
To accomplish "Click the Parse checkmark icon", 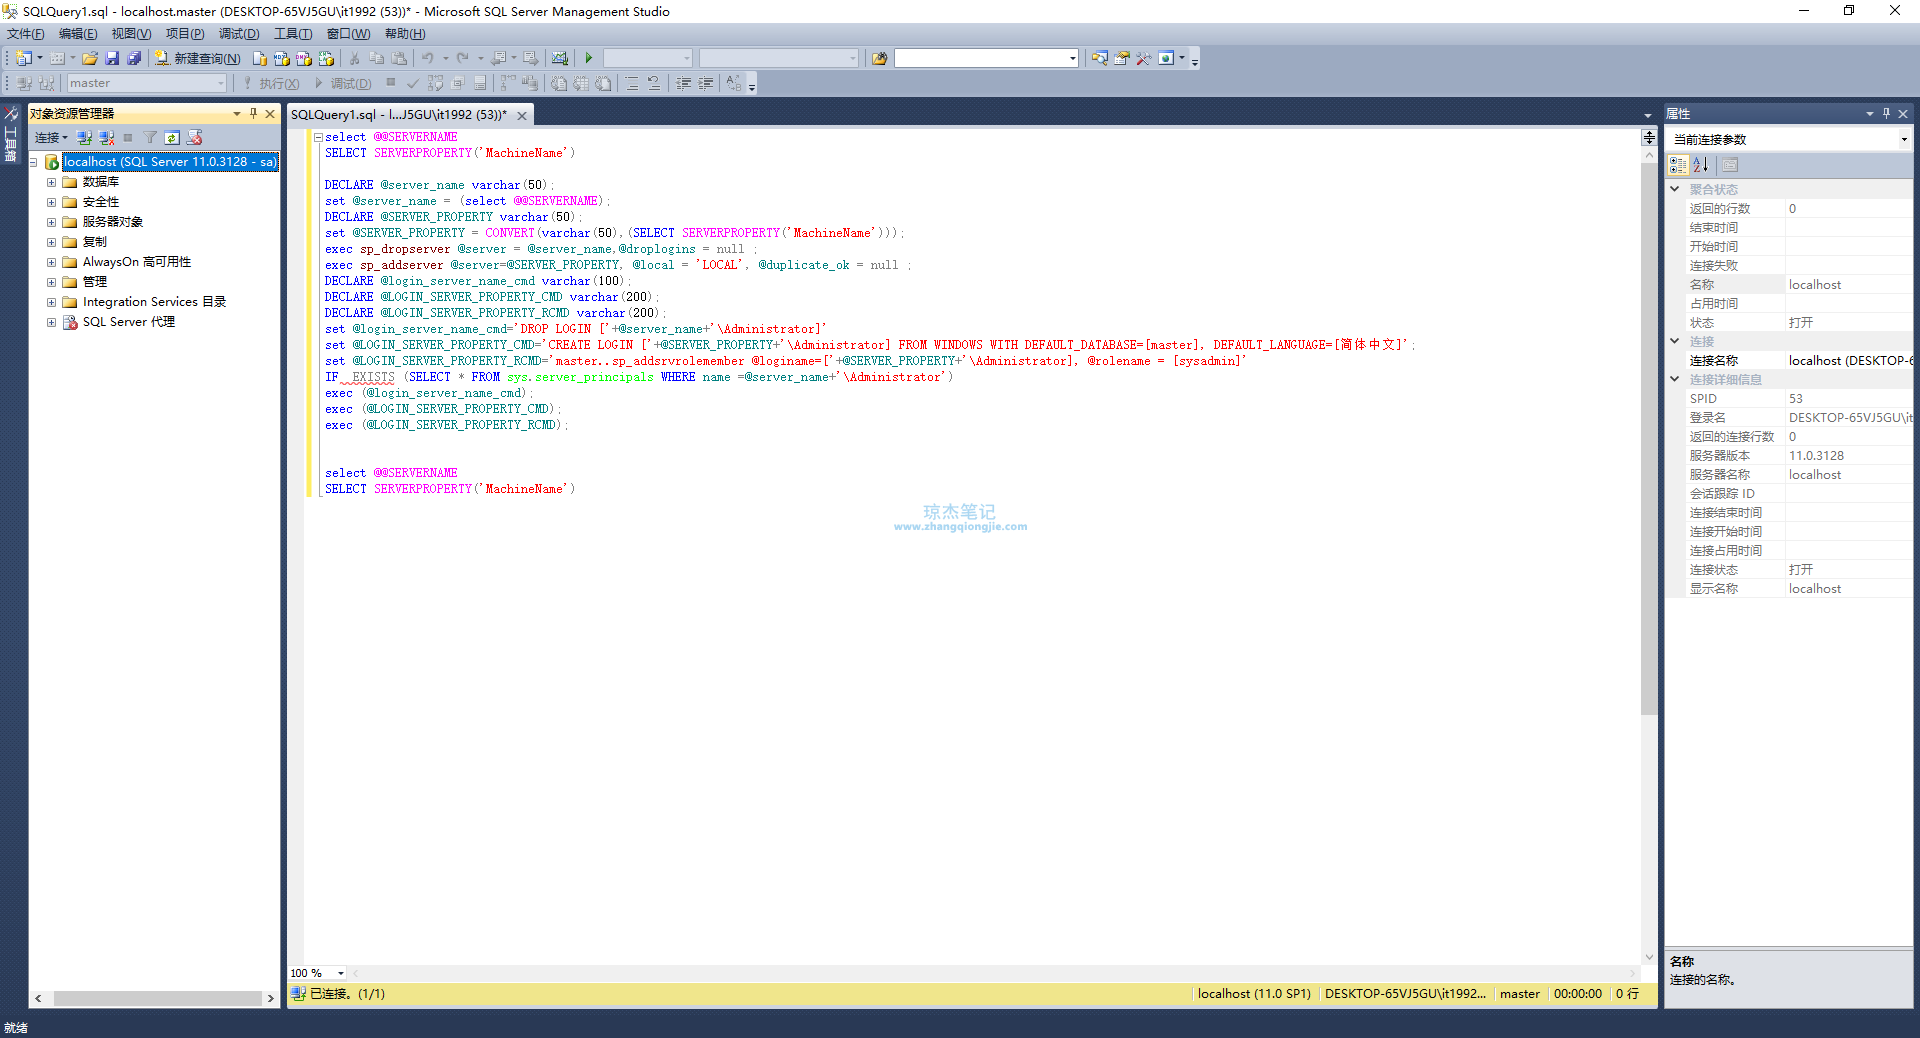I will click(412, 84).
